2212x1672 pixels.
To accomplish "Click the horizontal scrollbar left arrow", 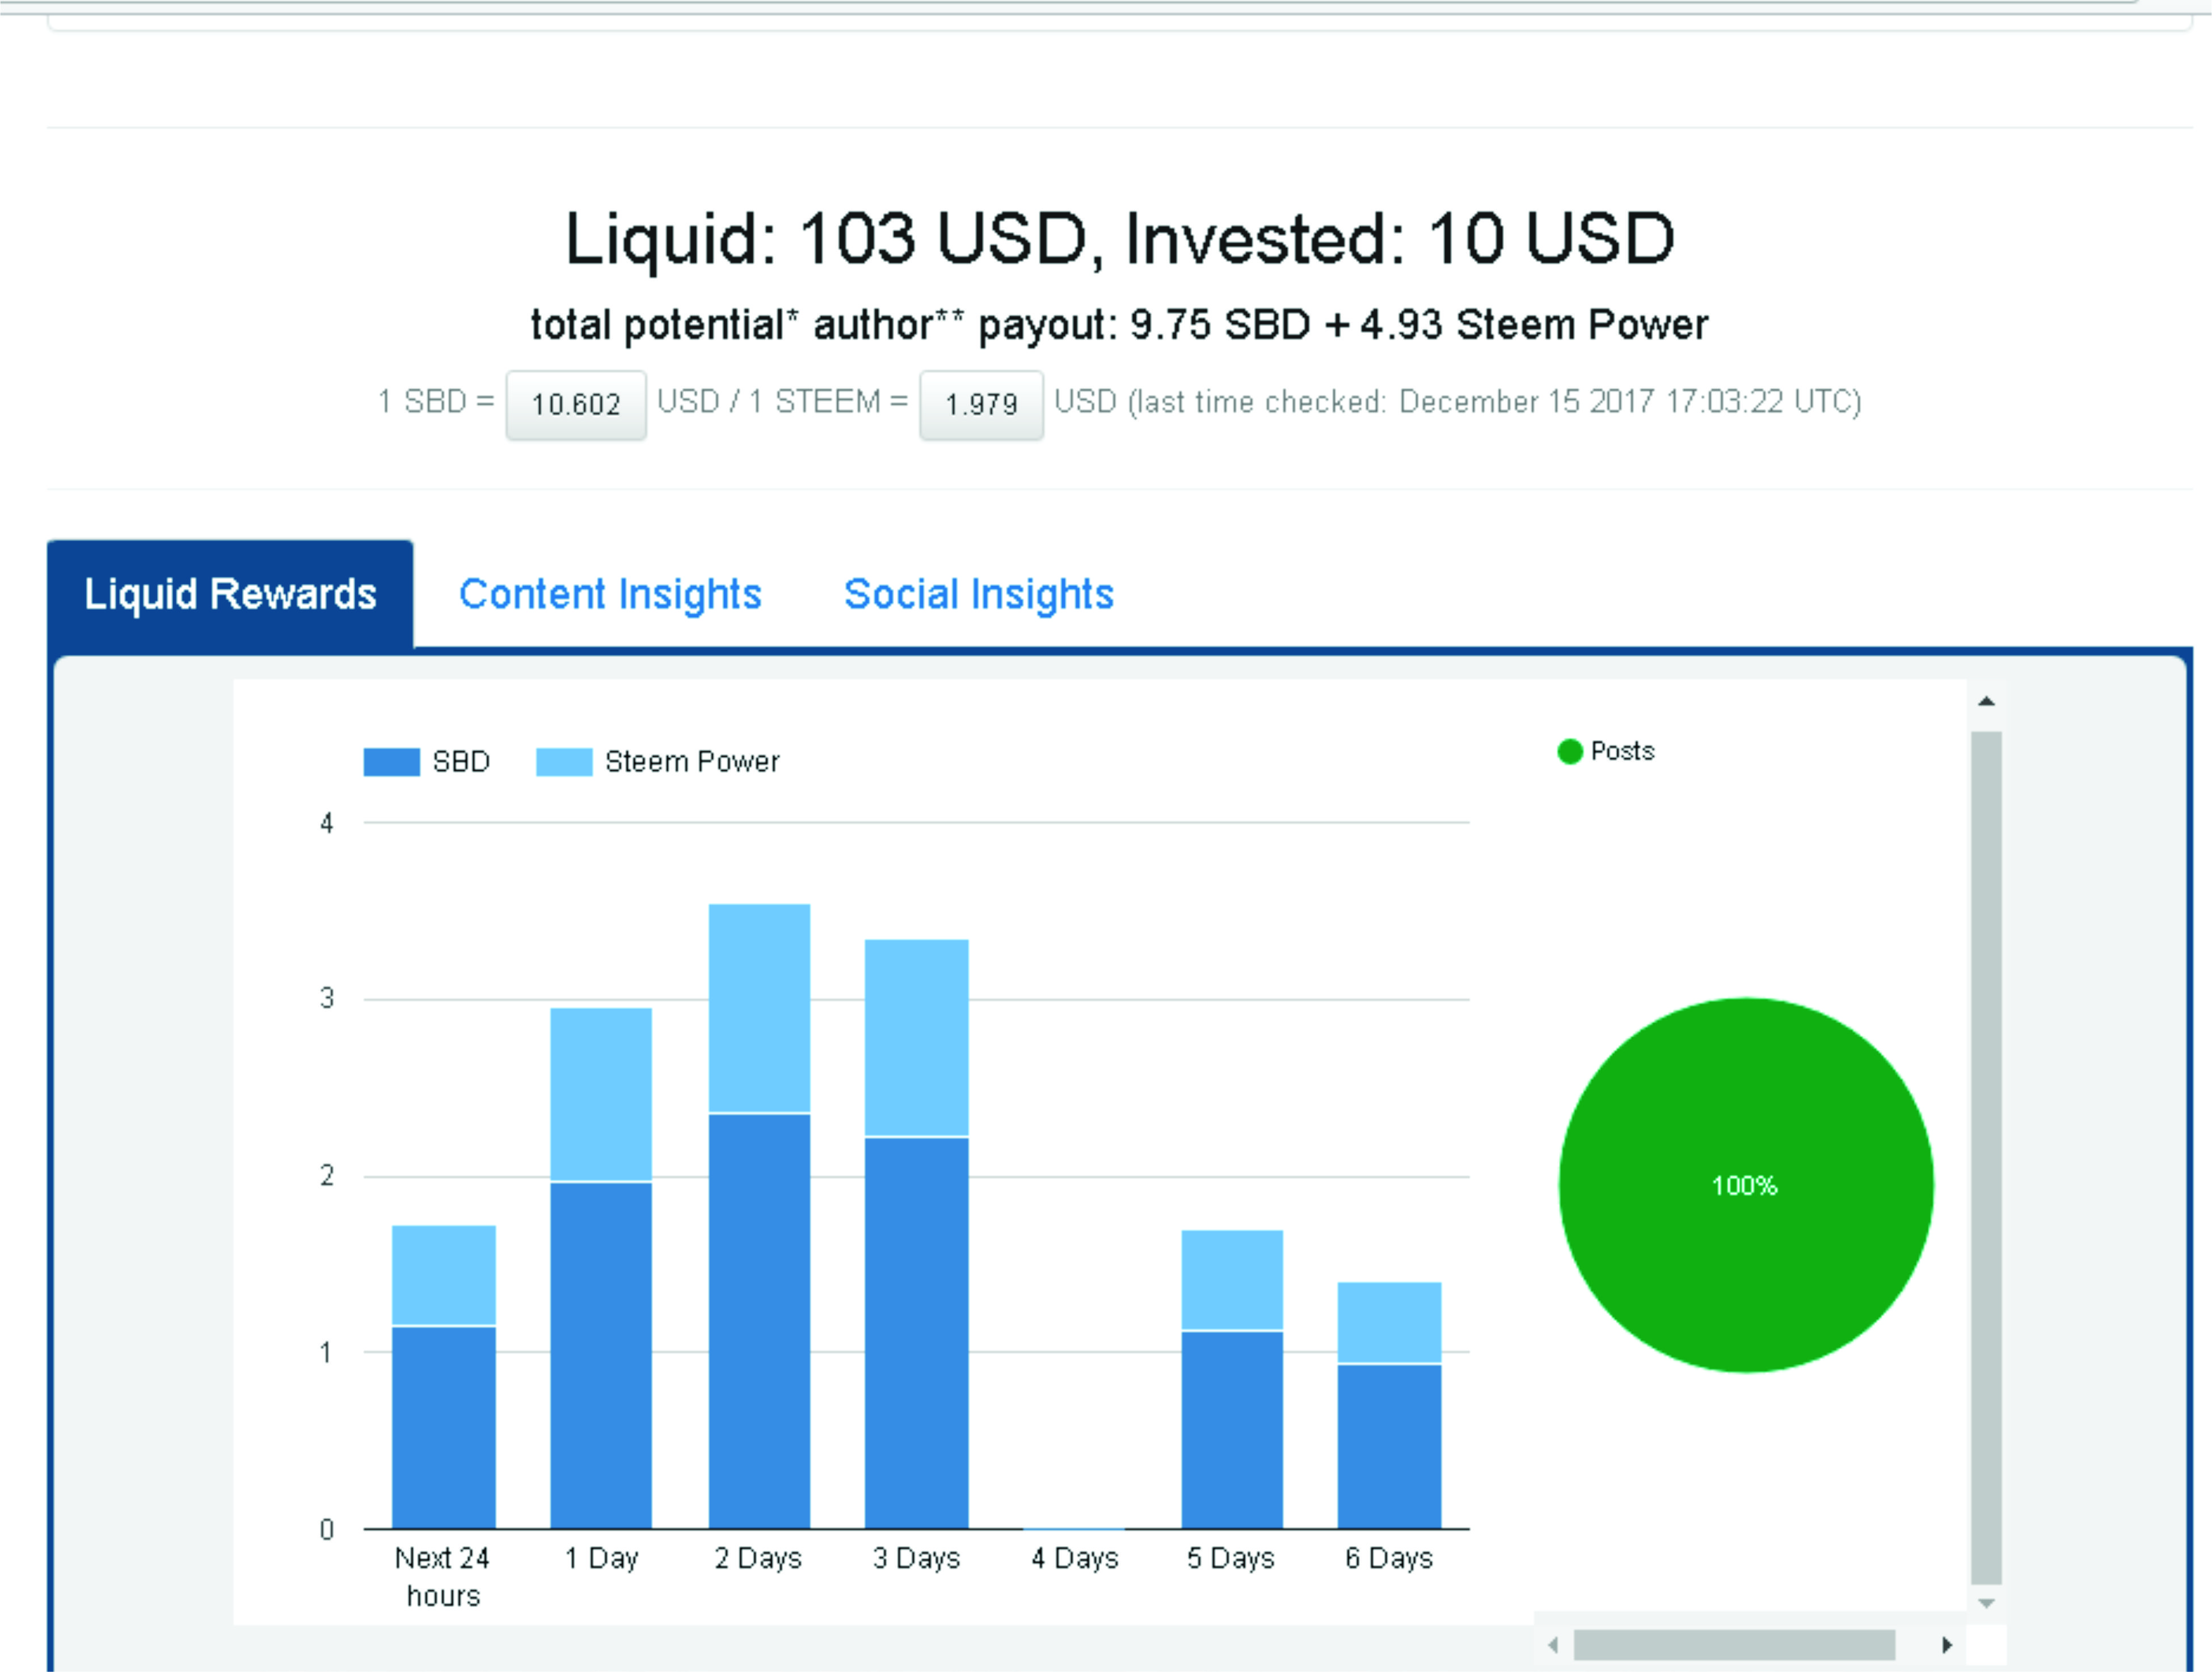I will [1553, 1645].
